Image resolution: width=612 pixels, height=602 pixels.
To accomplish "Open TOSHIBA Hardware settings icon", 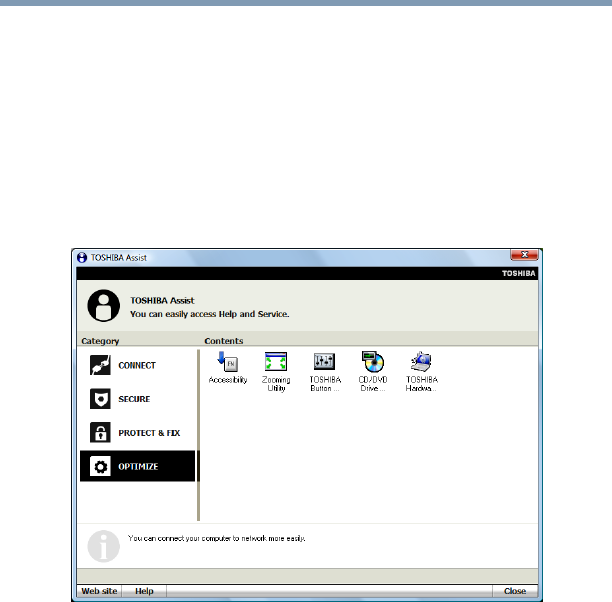I will coord(421,372).
